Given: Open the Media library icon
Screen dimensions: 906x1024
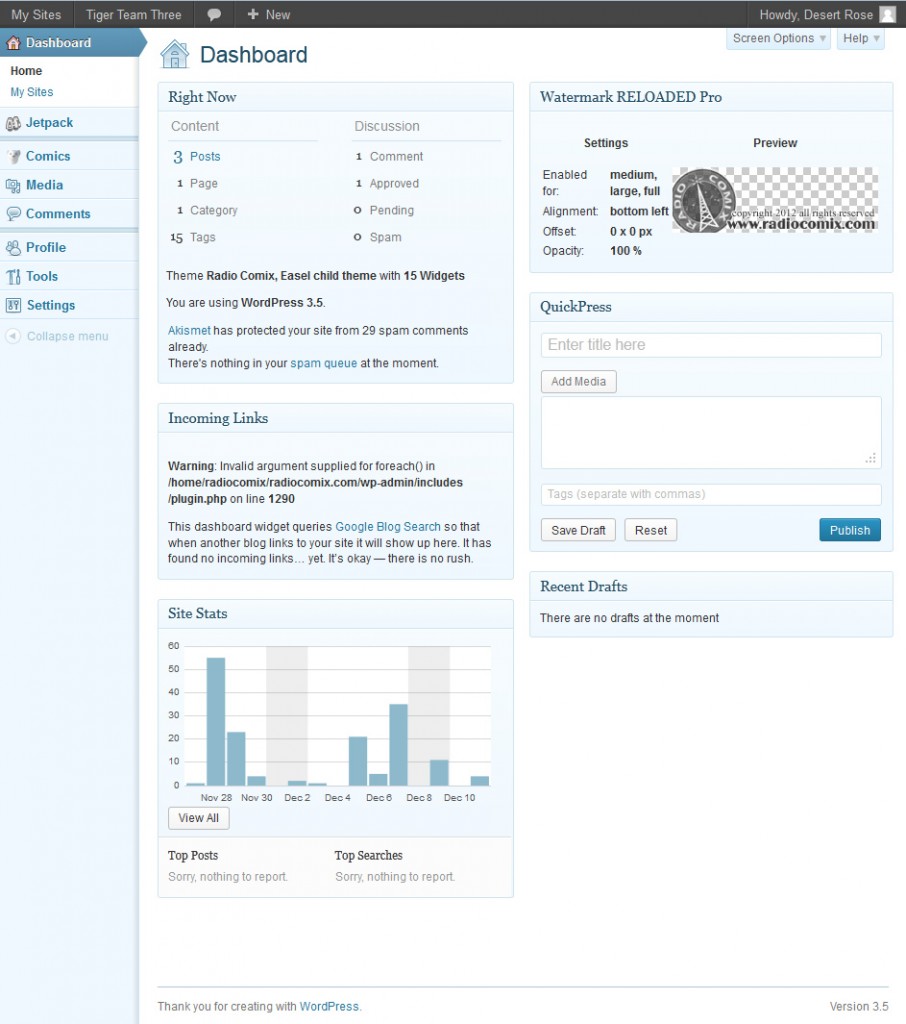Looking at the screenshot, I should [x=13, y=185].
